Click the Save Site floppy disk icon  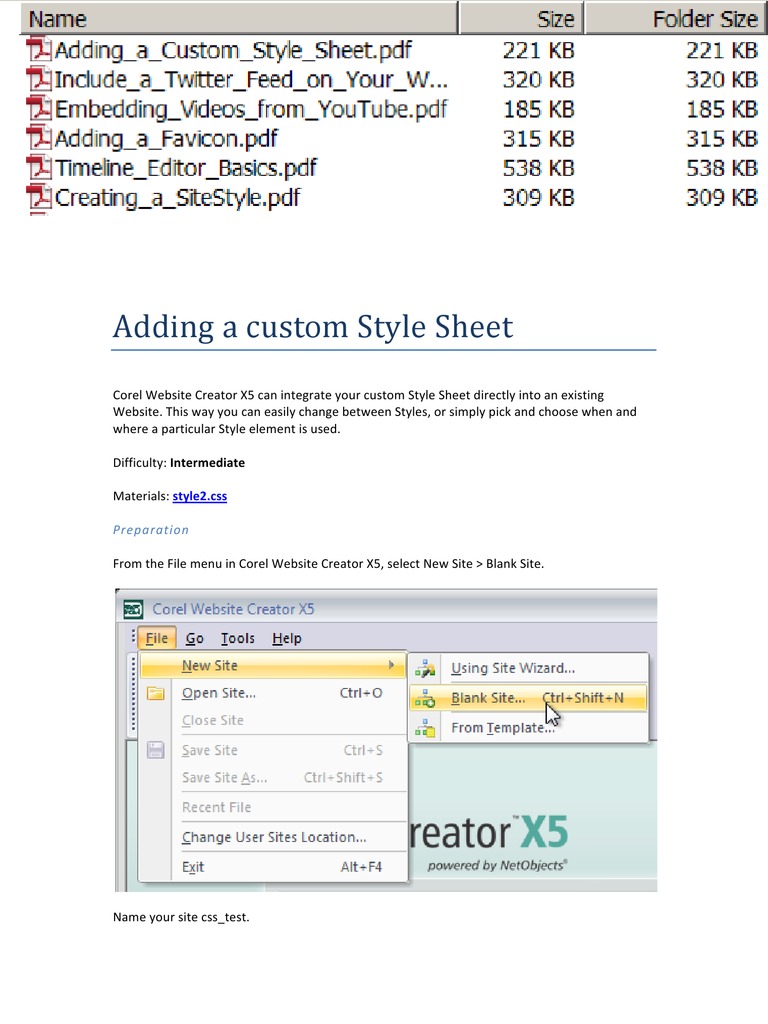coord(155,750)
